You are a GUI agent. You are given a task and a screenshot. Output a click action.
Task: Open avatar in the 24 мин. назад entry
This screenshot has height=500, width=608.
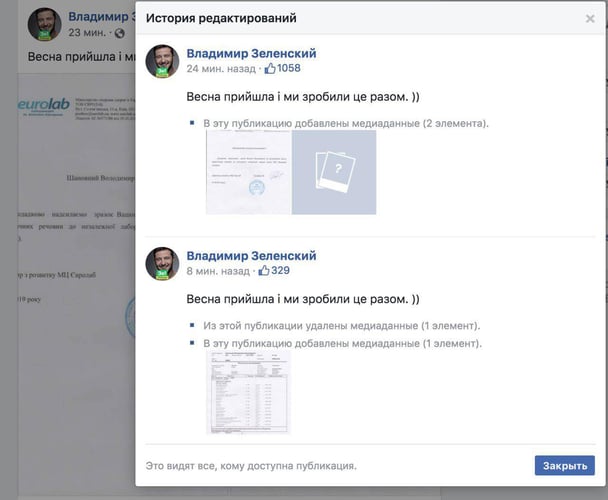click(163, 61)
